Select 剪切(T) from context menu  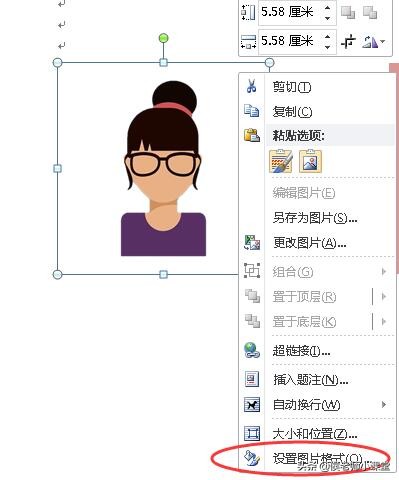click(318, 87)
